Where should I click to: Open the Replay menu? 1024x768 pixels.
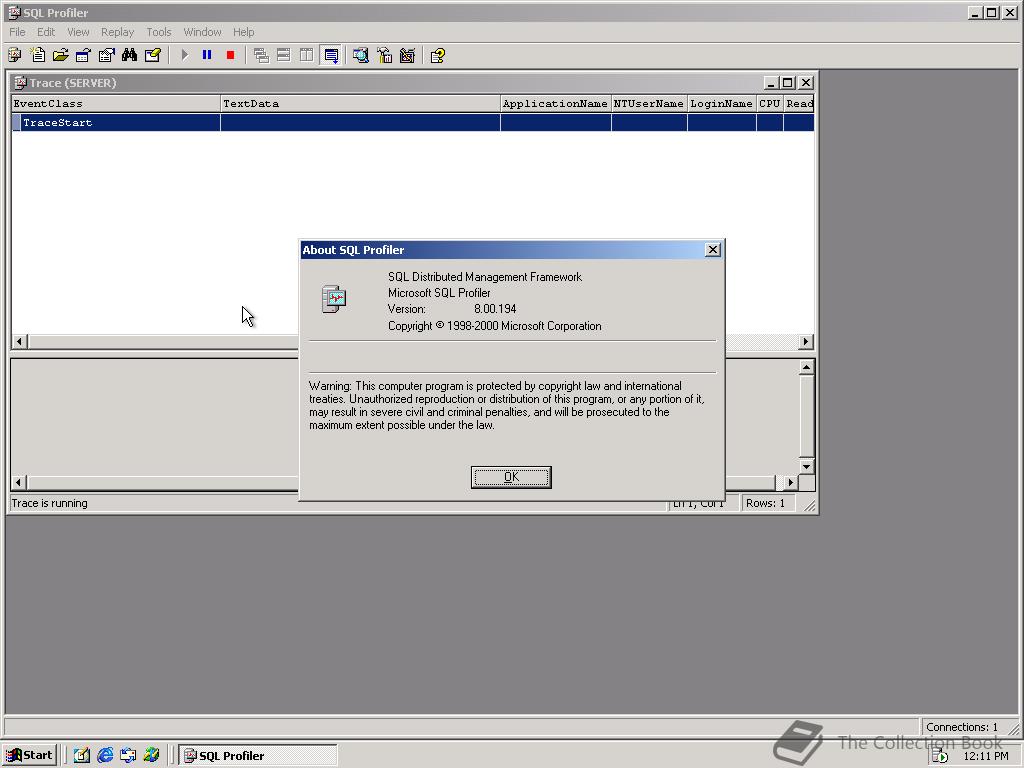118,32
